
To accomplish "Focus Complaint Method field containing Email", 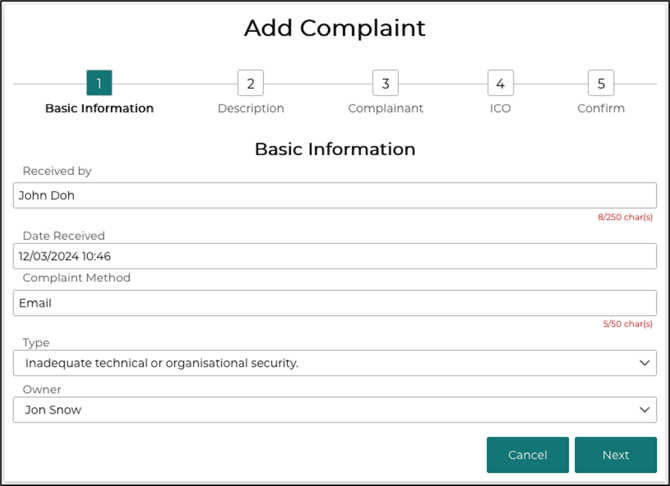I will pos(335,303).
